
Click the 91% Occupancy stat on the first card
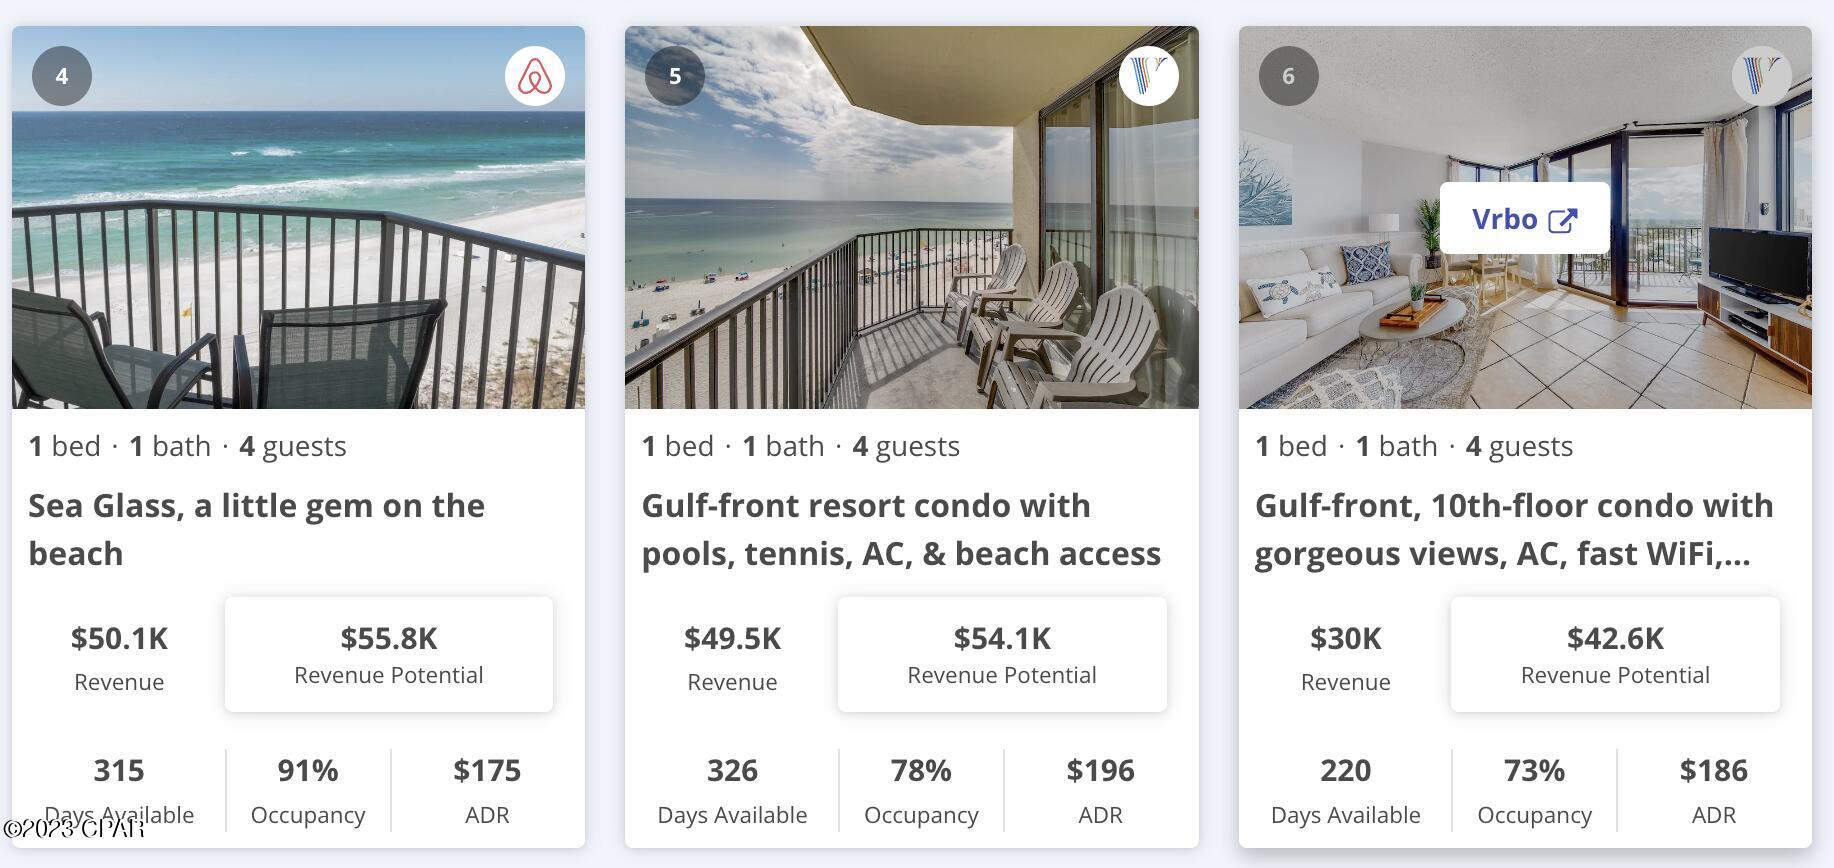[307, 789]
